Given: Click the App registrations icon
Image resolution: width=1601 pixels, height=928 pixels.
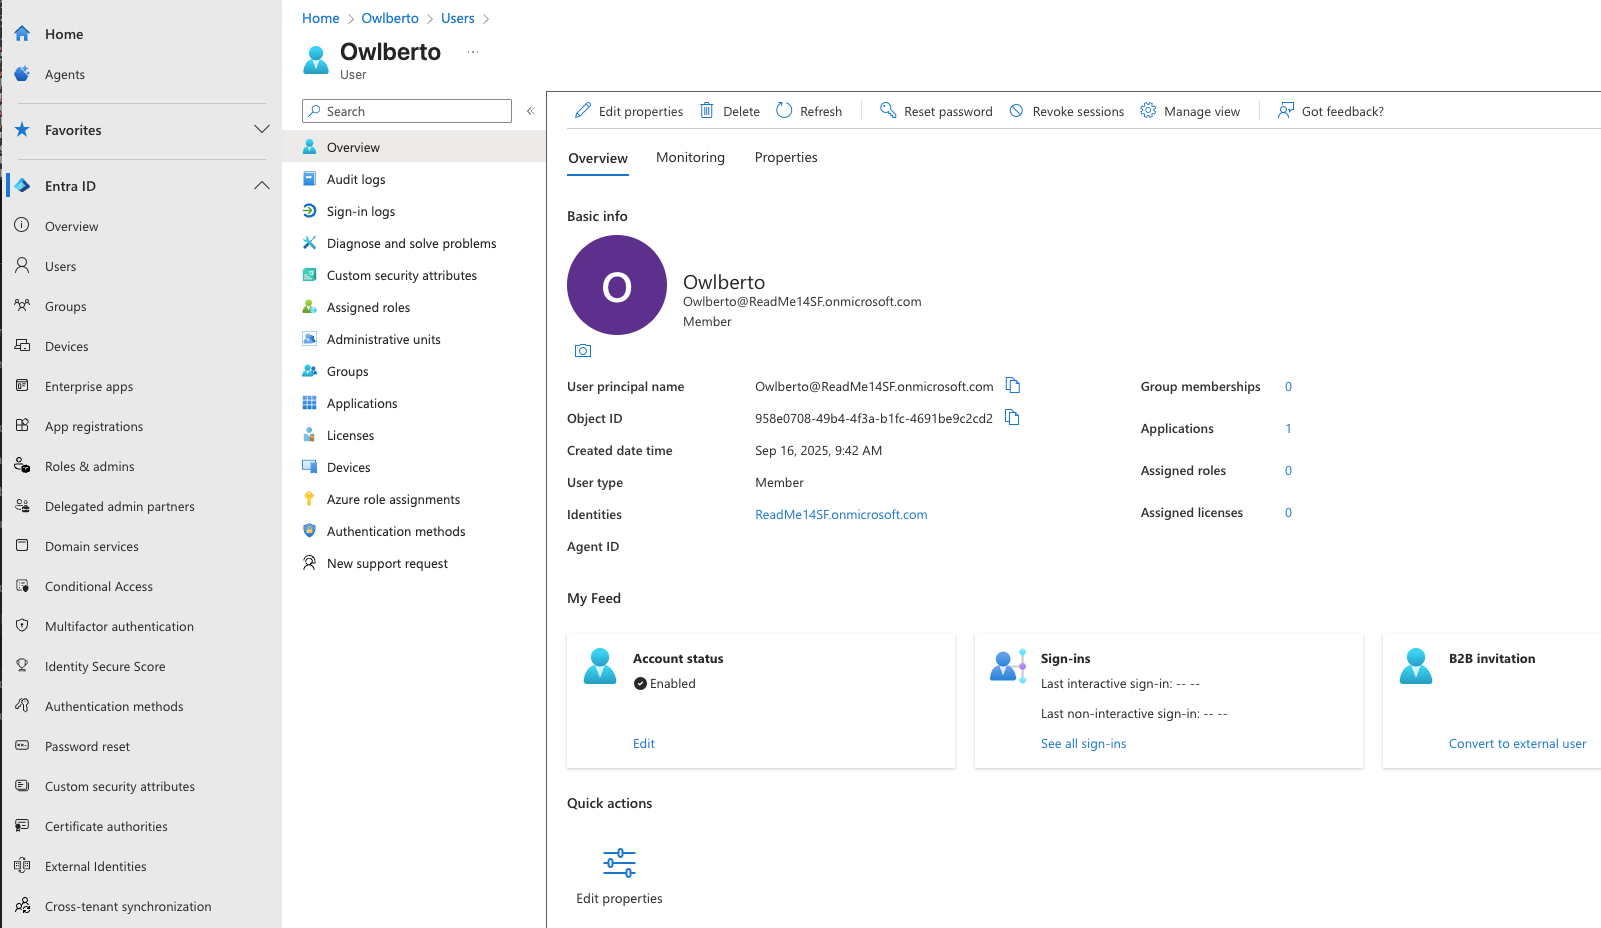Looking at the screenshot, I should pos(22,426).
